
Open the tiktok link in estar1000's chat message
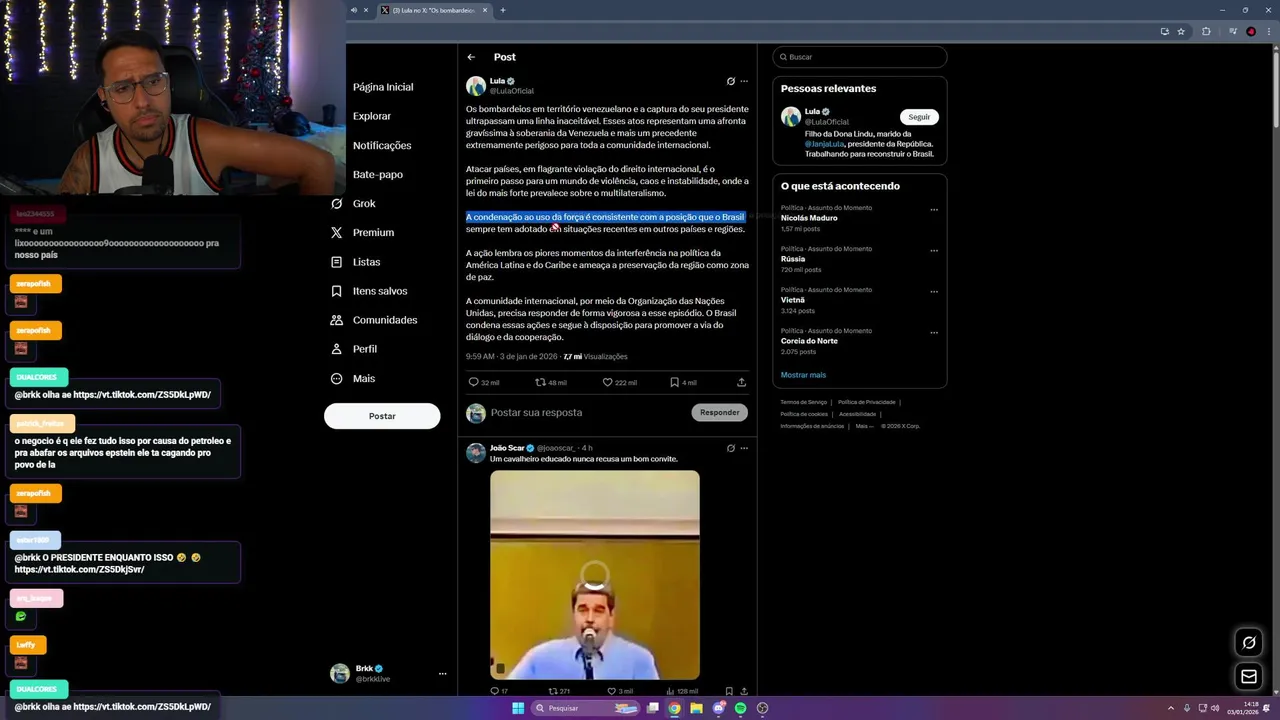coord(80,569)
